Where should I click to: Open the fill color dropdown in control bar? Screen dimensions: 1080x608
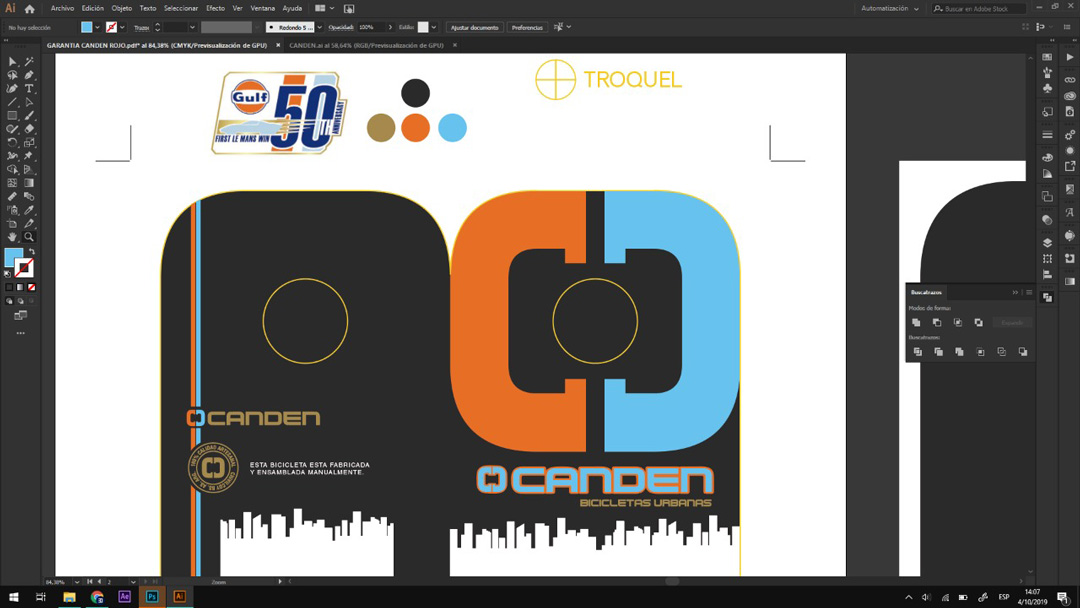tap(97, 28)
